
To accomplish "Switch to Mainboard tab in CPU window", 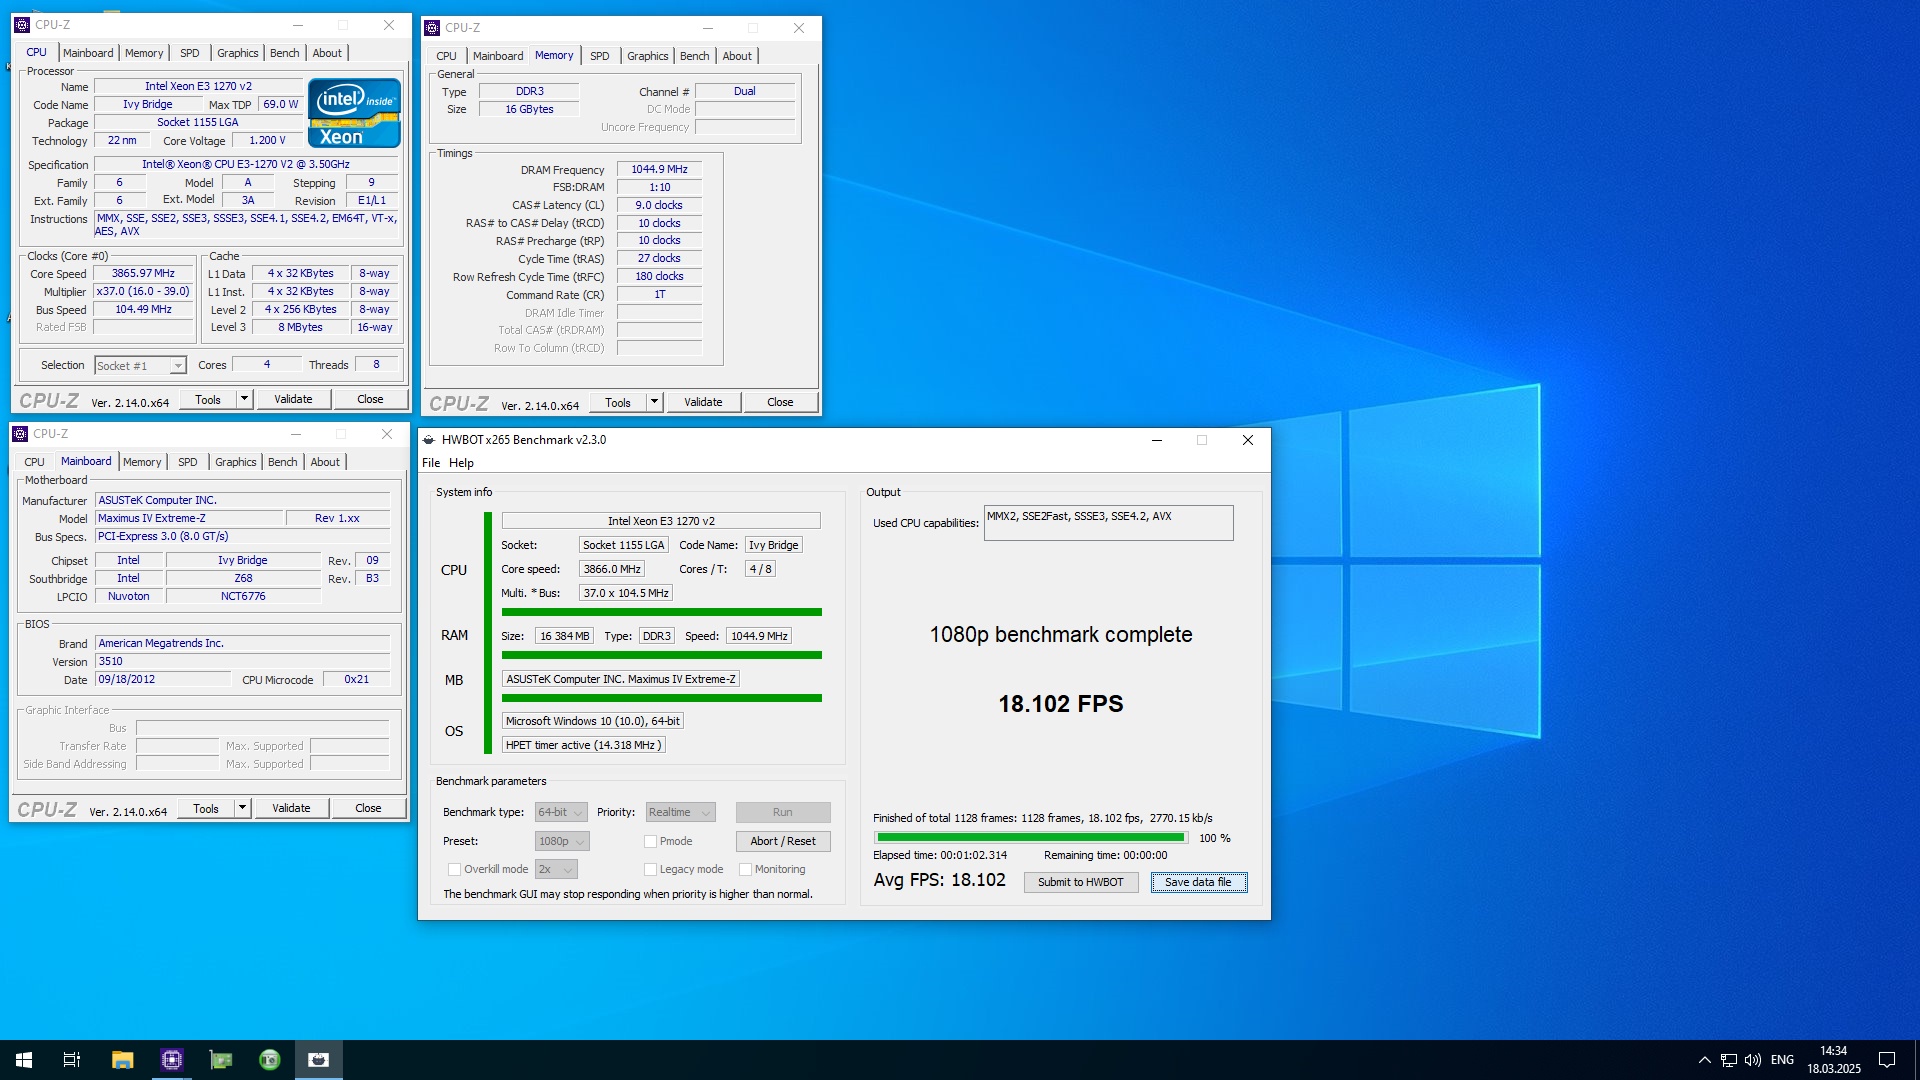I will [88, 53].
